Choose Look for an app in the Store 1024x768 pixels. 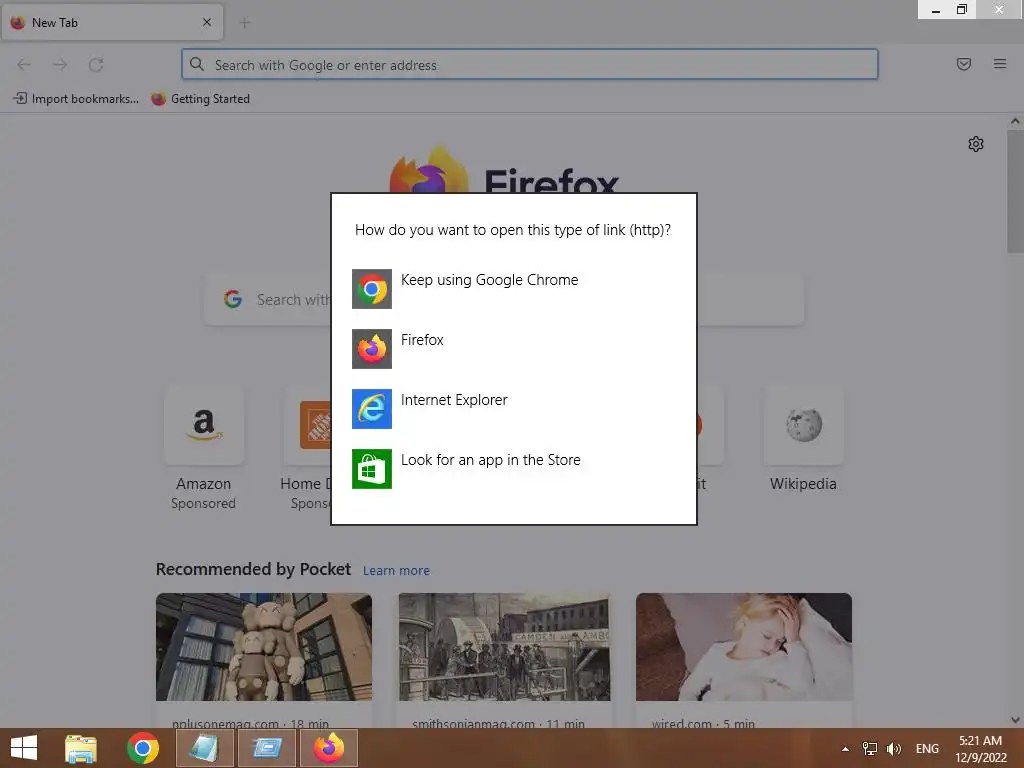513,469
